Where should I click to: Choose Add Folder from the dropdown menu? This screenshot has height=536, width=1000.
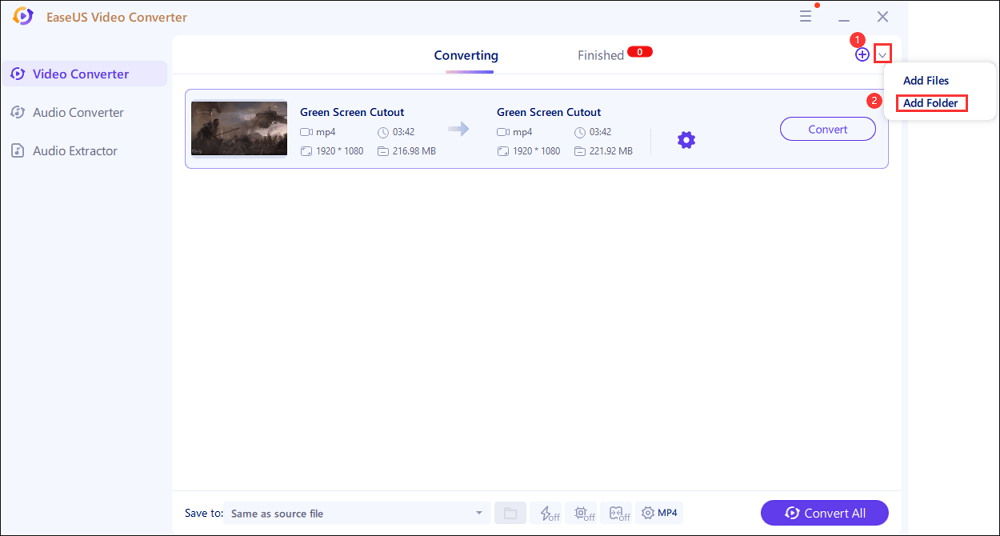(x=930, y=103)
